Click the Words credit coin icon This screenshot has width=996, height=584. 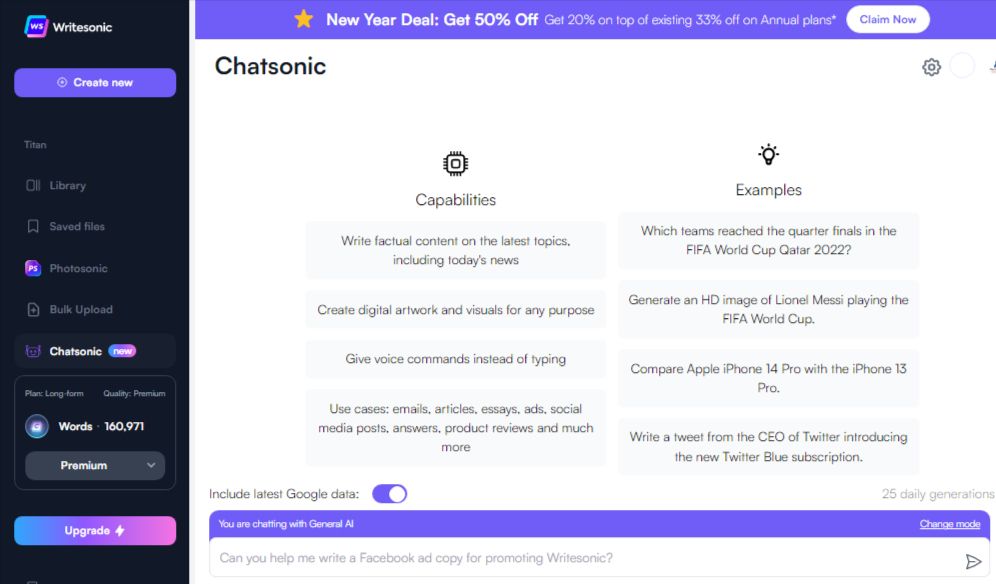37,426
